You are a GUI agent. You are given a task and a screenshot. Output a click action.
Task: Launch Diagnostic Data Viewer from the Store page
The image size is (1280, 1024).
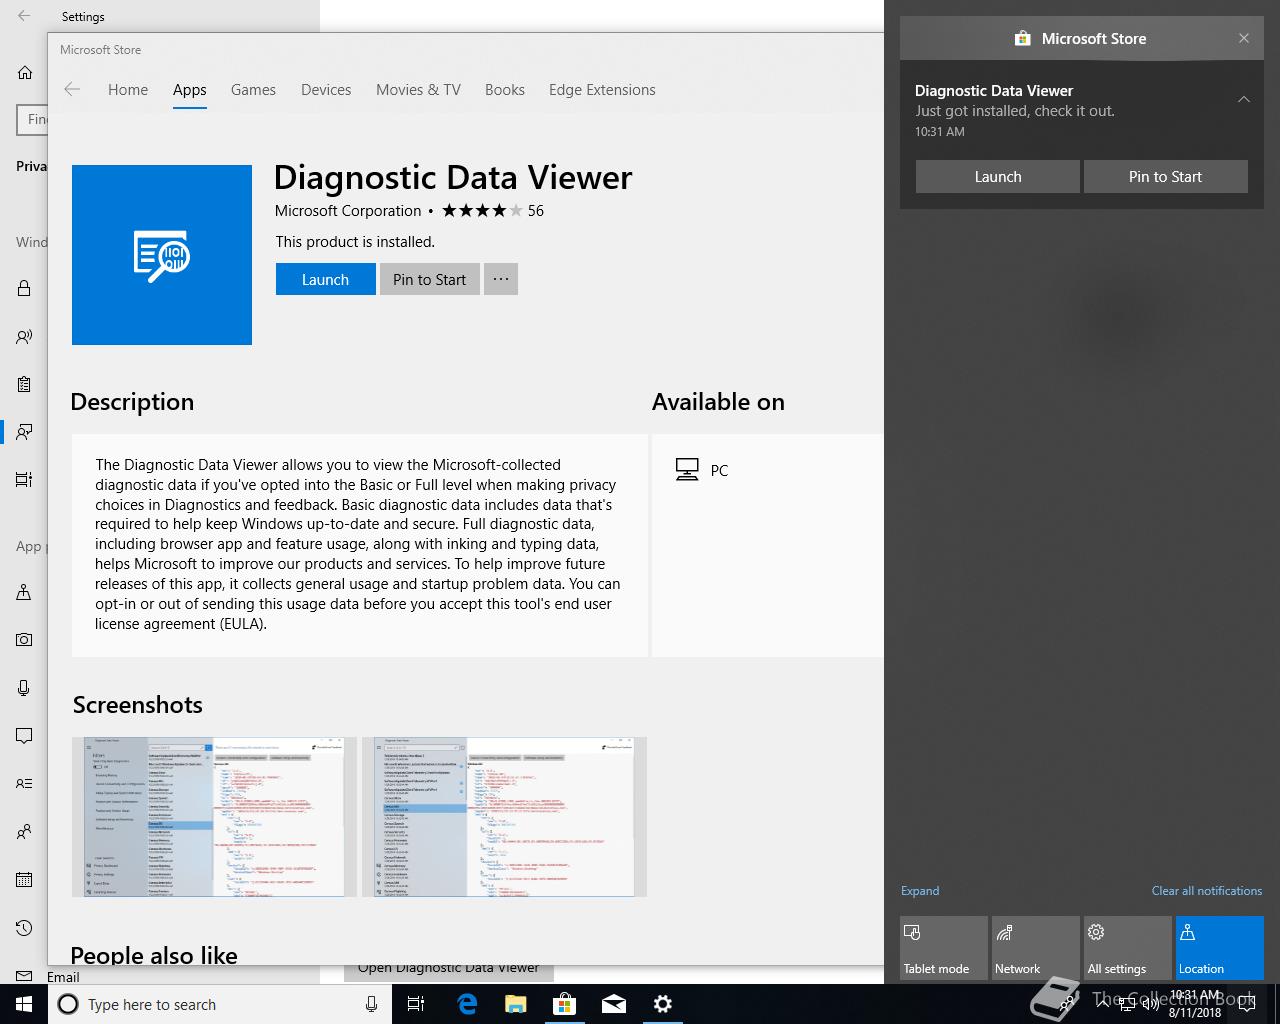click(325, 279)
